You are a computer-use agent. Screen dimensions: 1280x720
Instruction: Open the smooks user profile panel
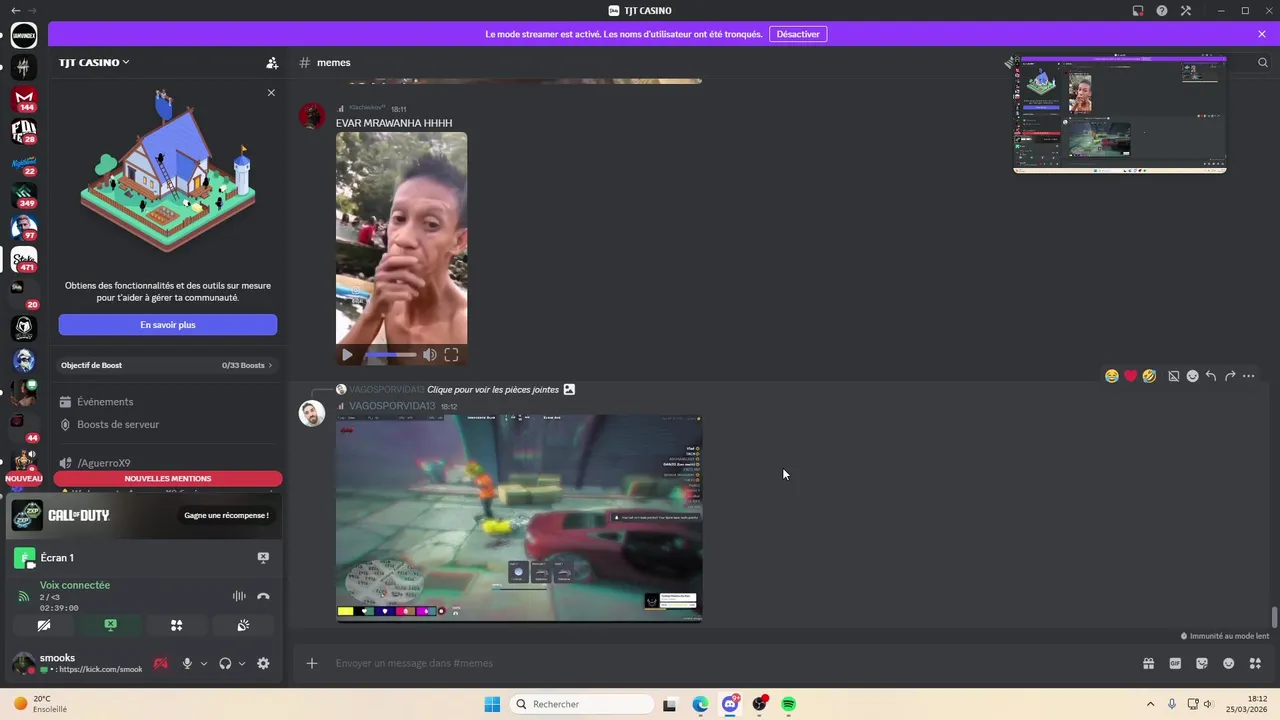pyautogui.click(x=78, y=663)
